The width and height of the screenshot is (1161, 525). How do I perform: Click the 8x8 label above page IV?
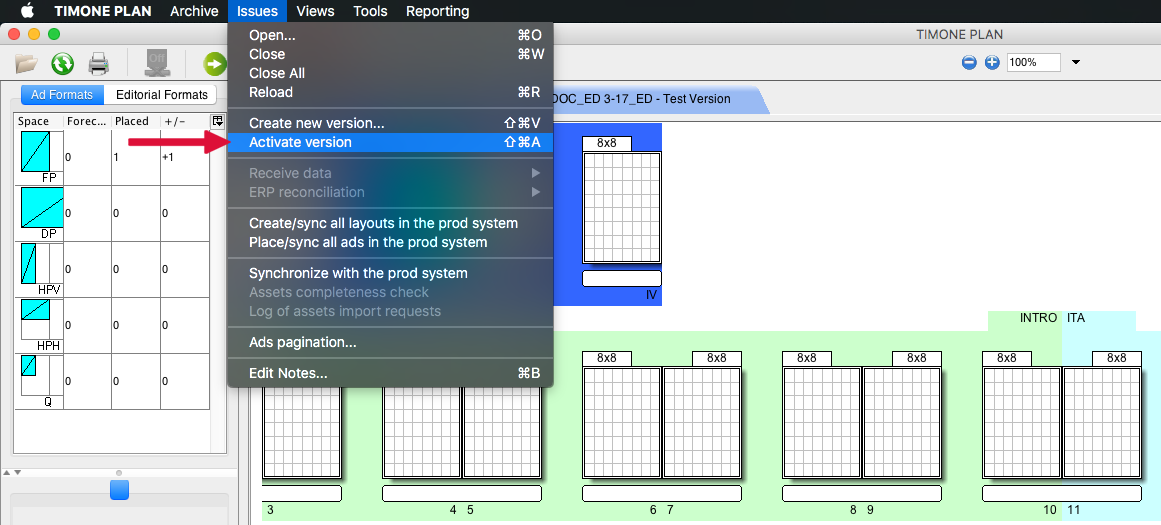[x=606, y=143]
